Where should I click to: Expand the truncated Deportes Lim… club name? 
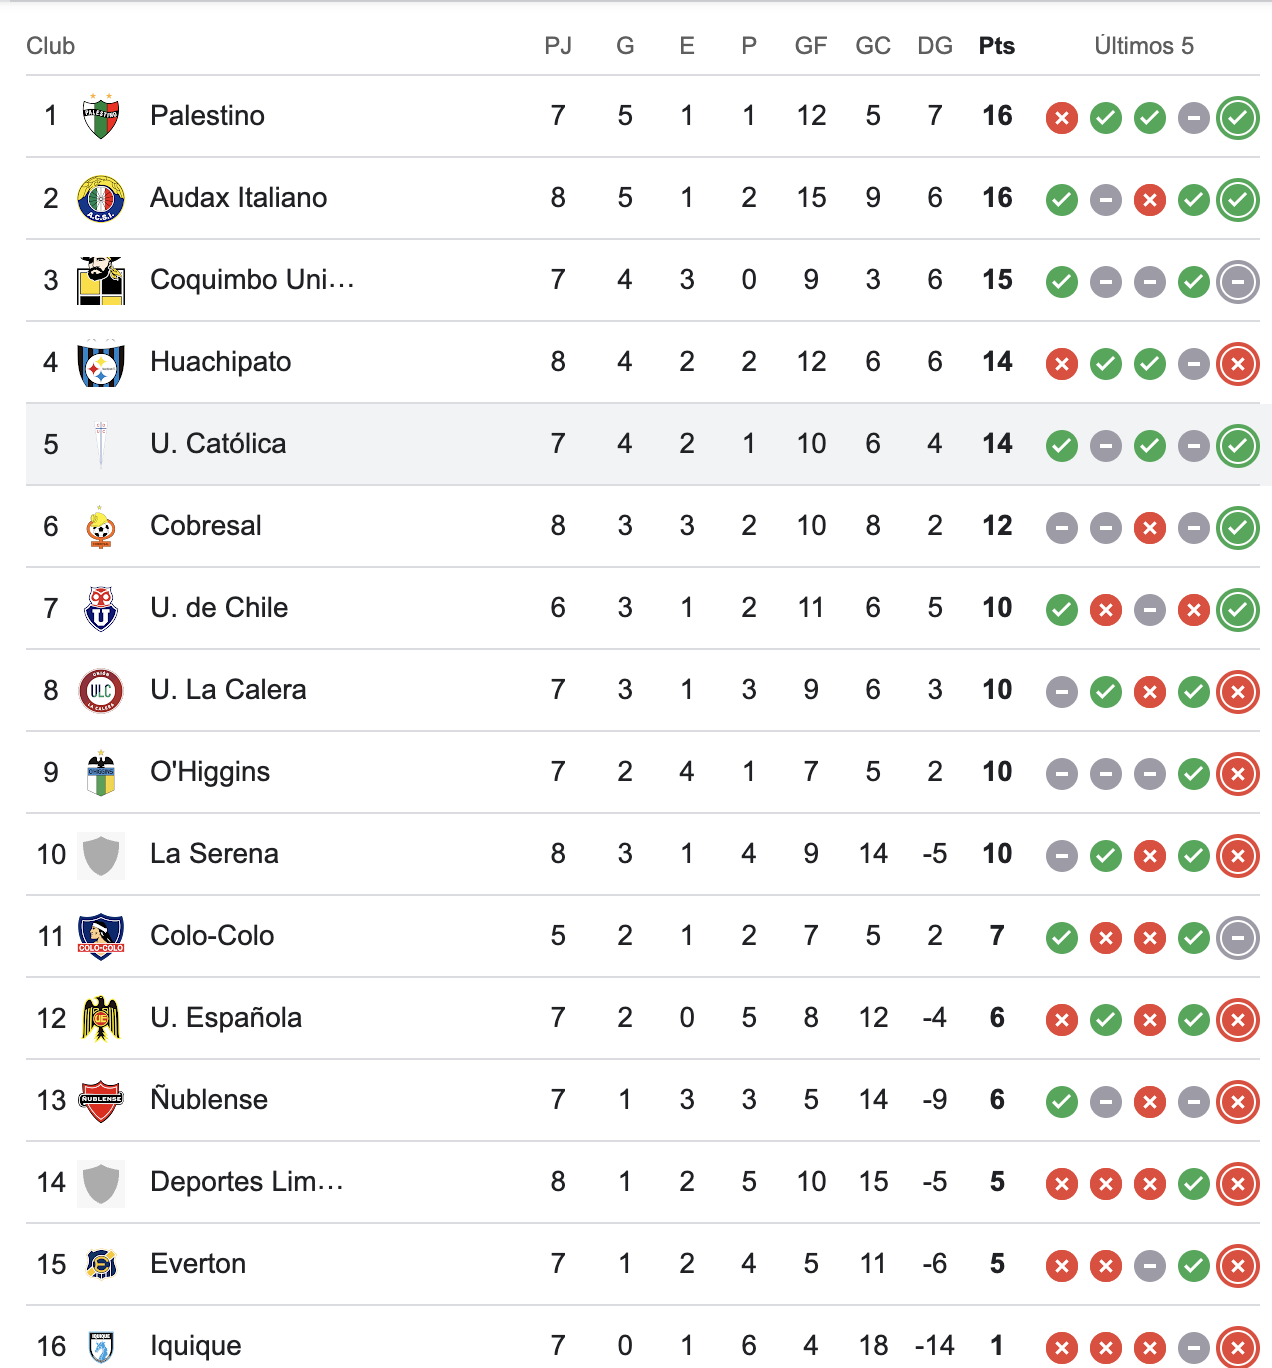coord(245,1182)
